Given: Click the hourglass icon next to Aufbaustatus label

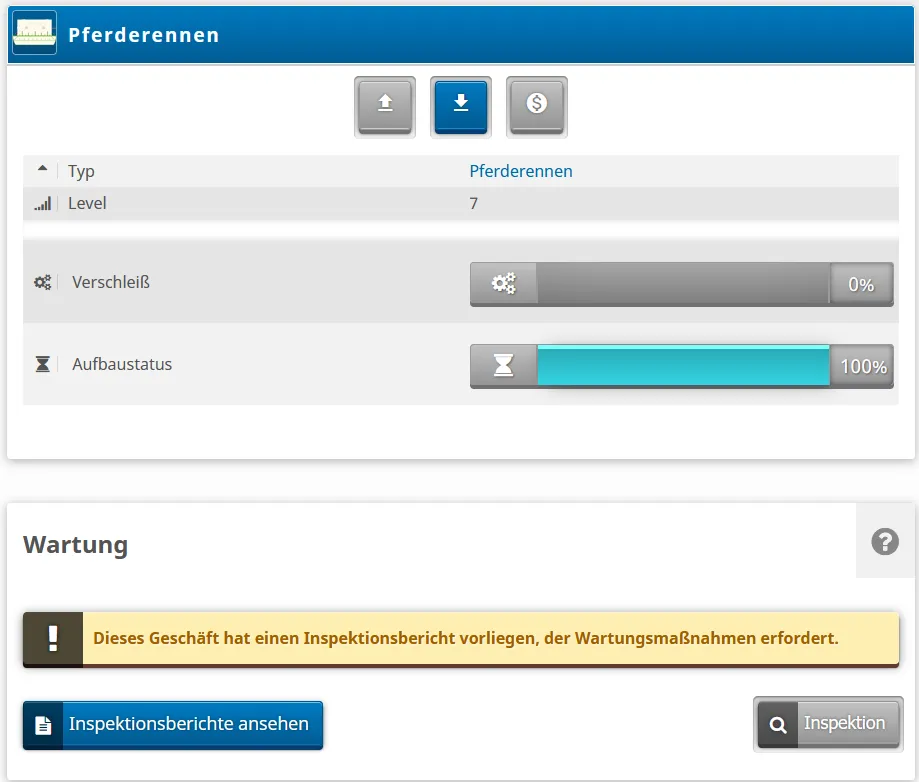Looking at the screenshot, I should (x=42, y=364).
